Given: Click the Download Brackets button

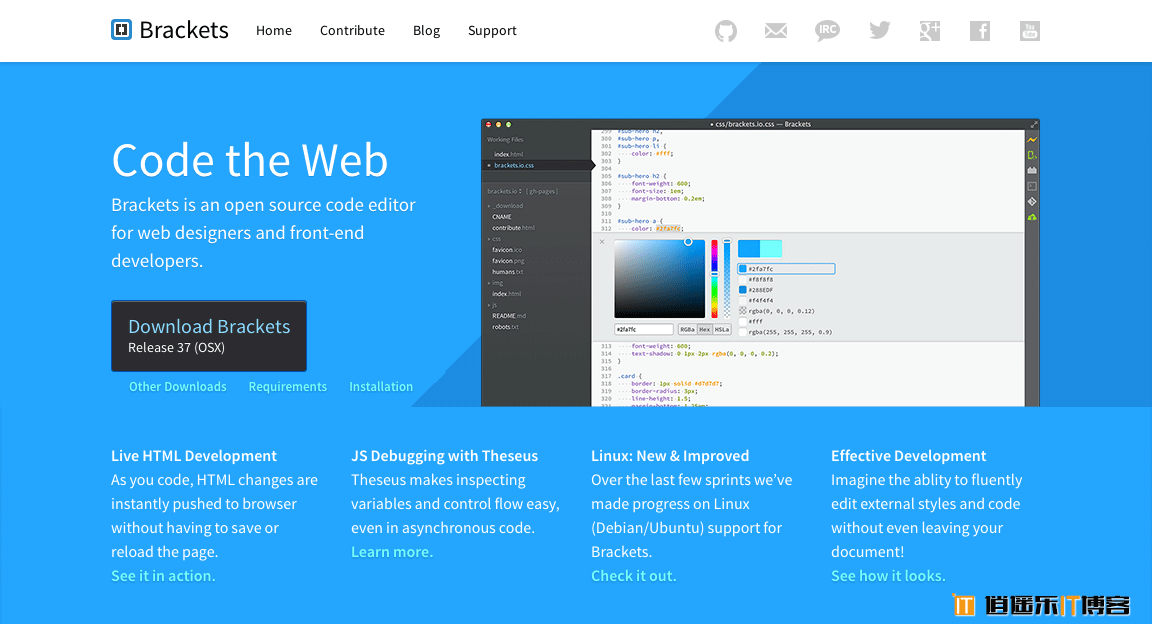Looking at the screenshot, I should (x=209, y=336).
